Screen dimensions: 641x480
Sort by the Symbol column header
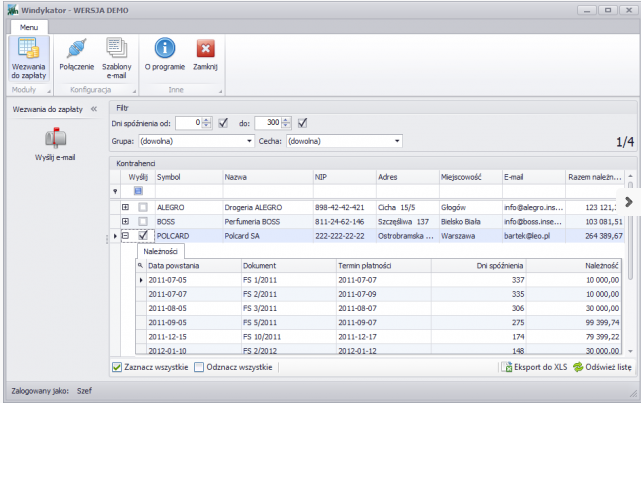pyautogui.click(x=189, y=177)
